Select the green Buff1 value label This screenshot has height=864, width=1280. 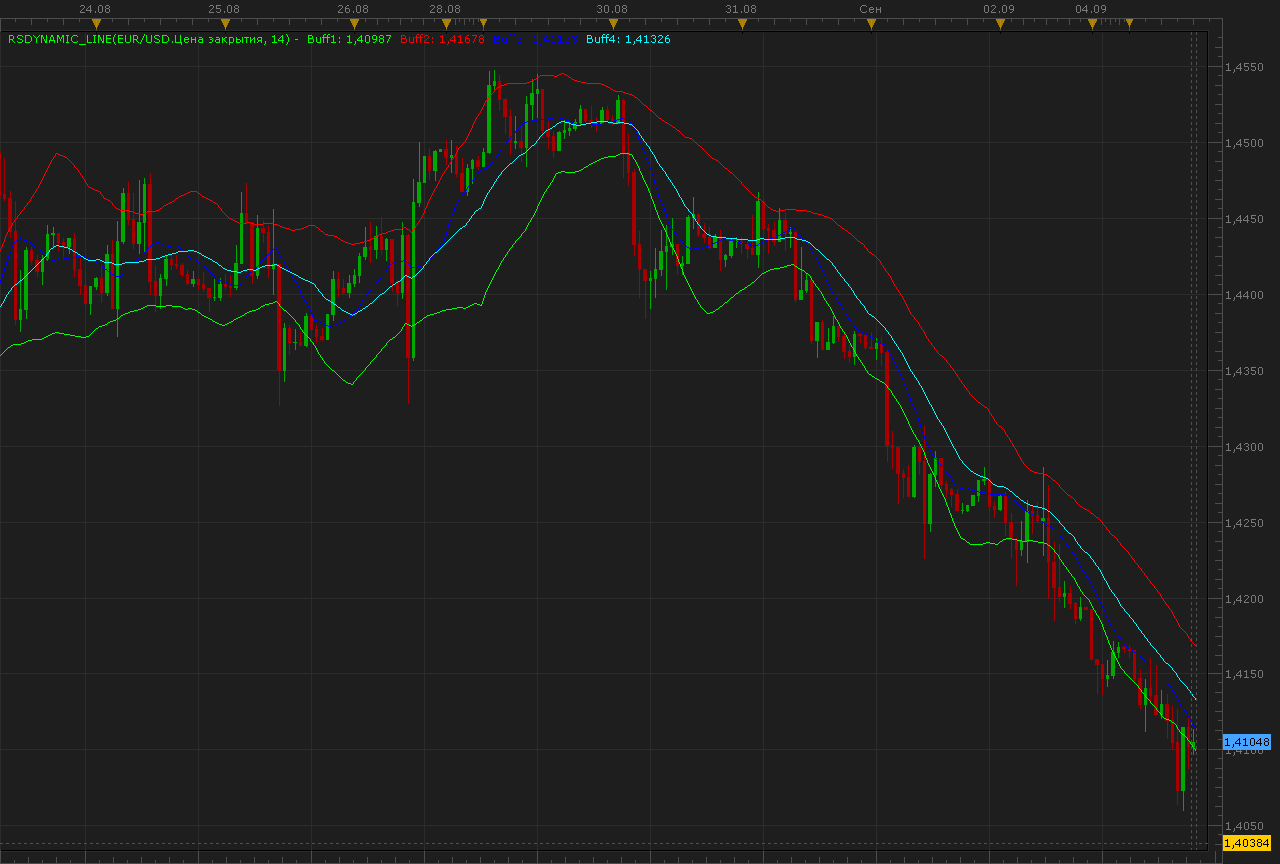pyautogui.click(x=349, y=40)
